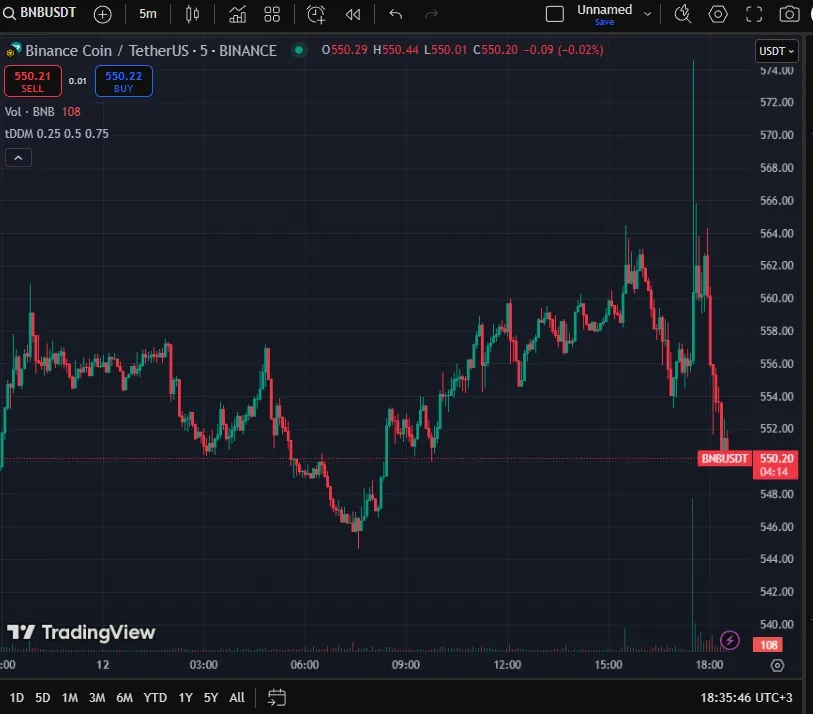Click the Unnamed layout name
Screen dimensions: 813x714
(605, 10)
